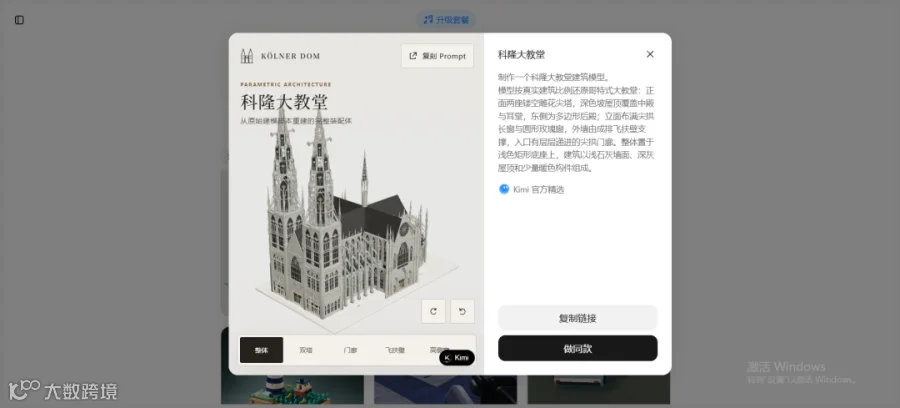Click the Kimi badge pill
Viewport: 900px width, 408px height.
[x=457, y=358]
